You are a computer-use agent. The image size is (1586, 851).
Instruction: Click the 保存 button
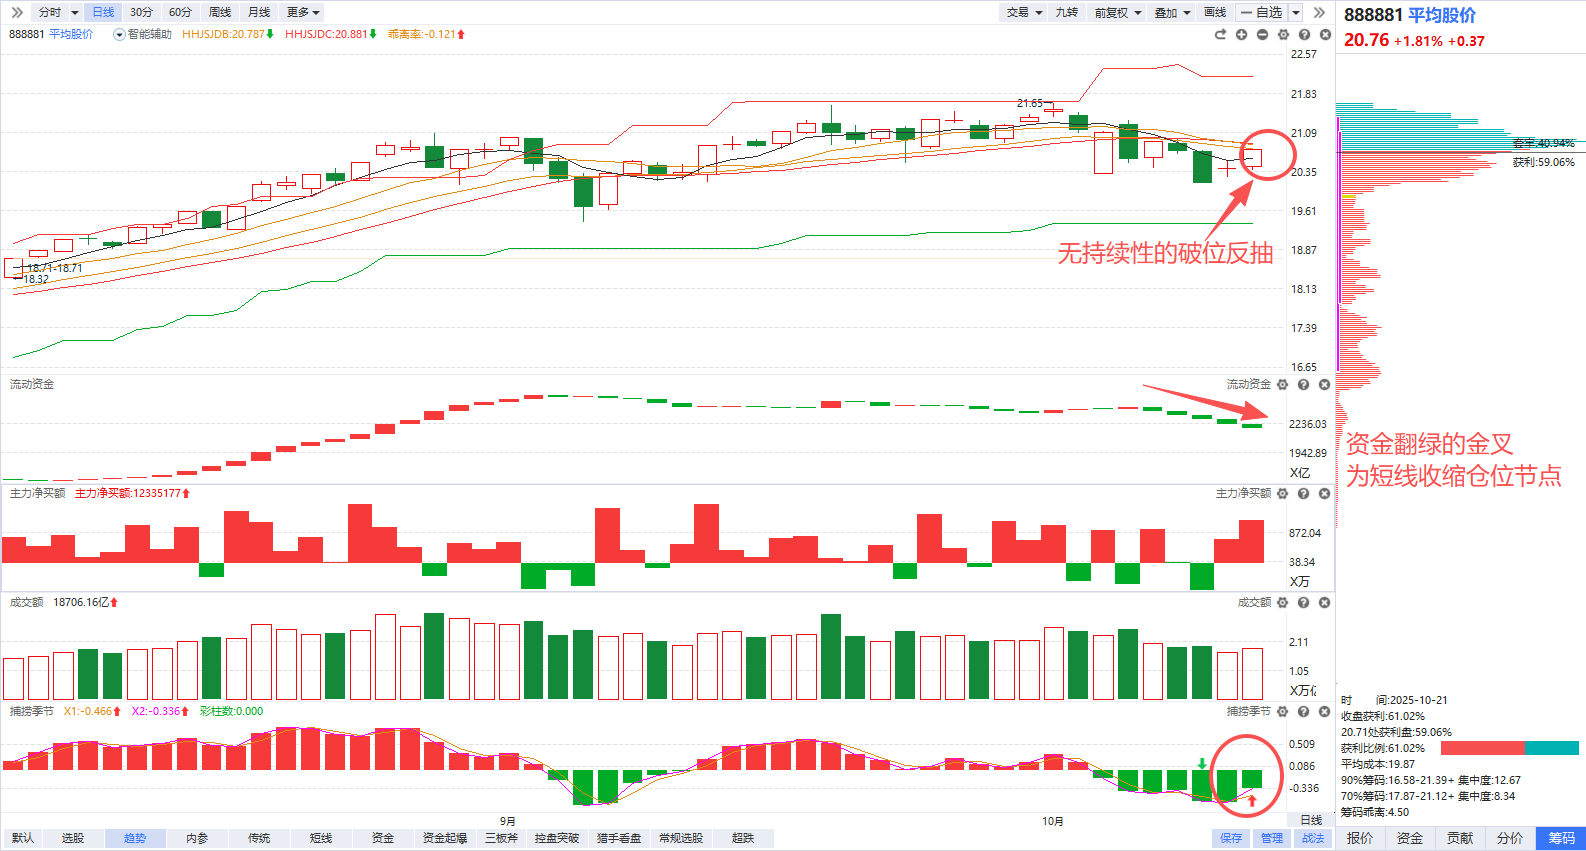[x=1231, y=838]
